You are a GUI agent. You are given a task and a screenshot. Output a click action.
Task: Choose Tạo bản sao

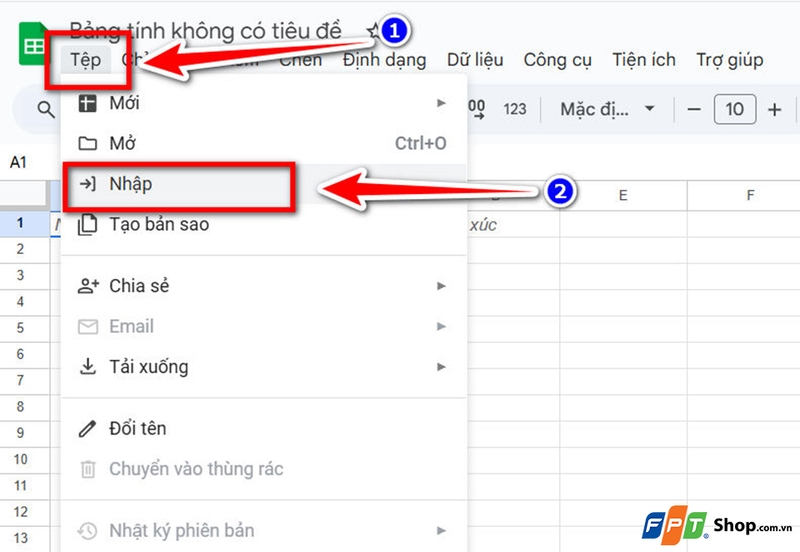pyautogui.click(x=263, y=224)
